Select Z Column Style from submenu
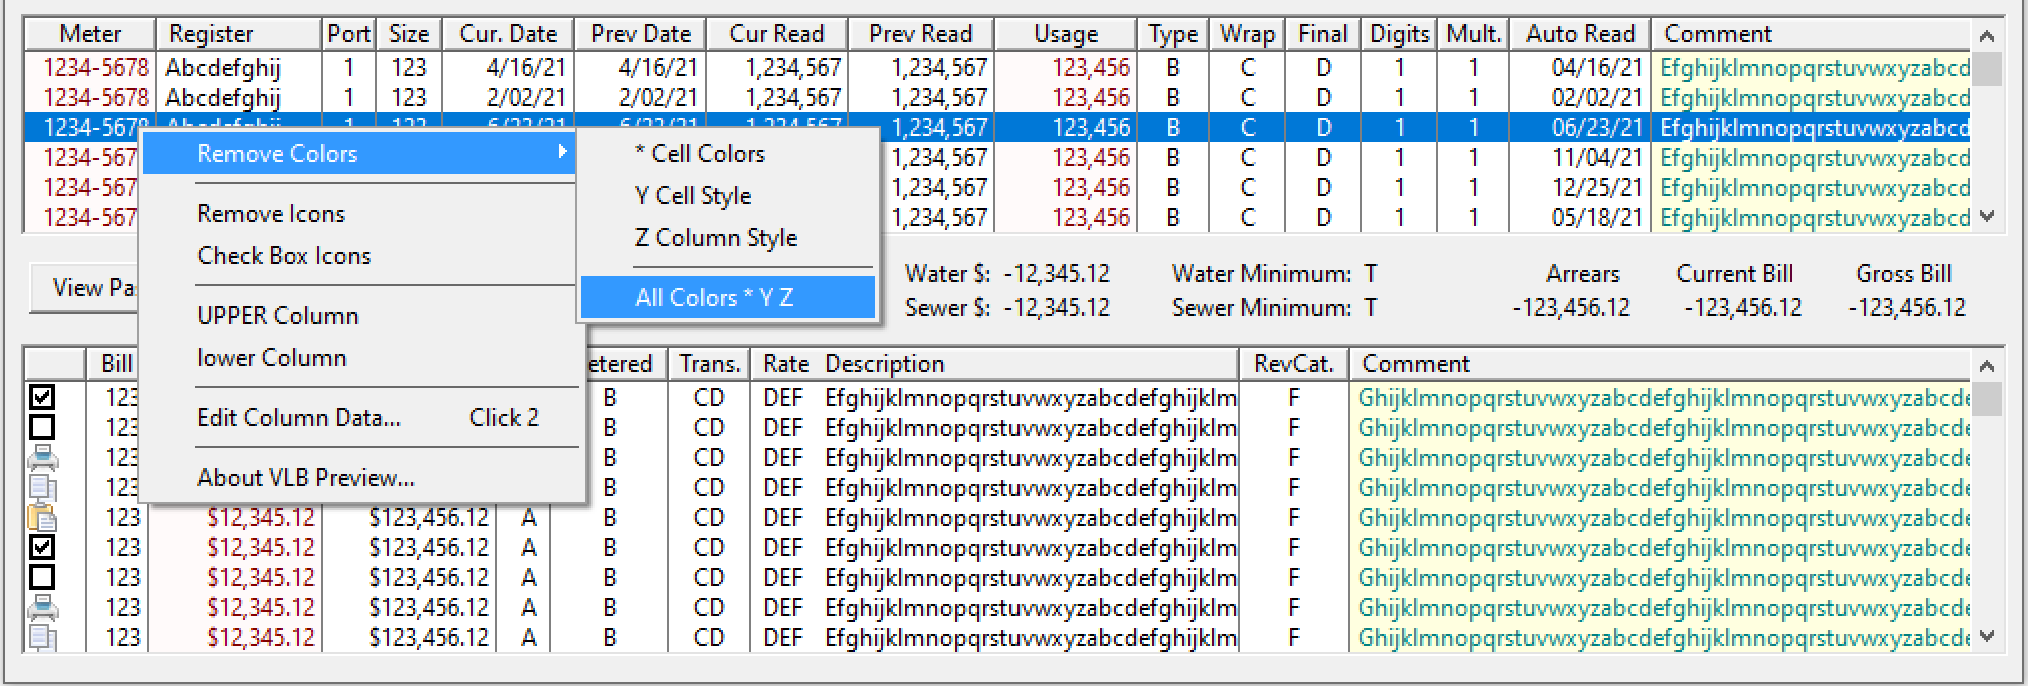Image resolution: width=2028 pixels, height=686 pixels. coord(716,238)
